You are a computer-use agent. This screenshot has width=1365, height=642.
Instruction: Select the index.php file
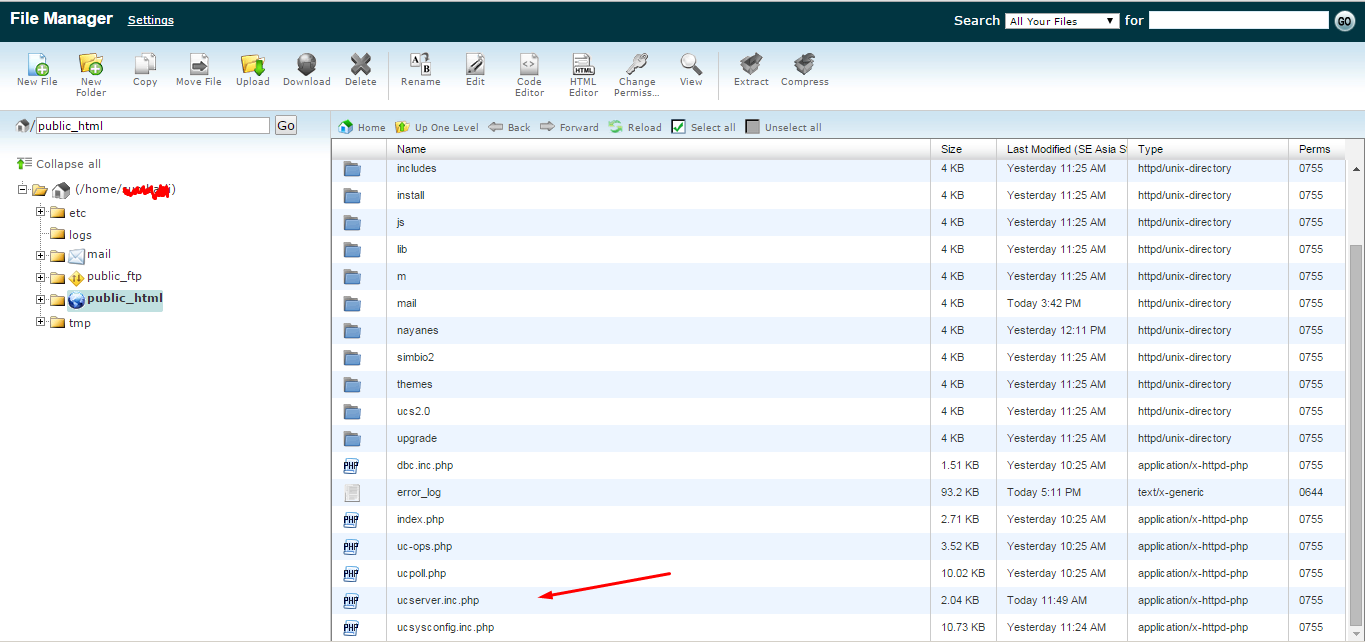tap(839, 519)
